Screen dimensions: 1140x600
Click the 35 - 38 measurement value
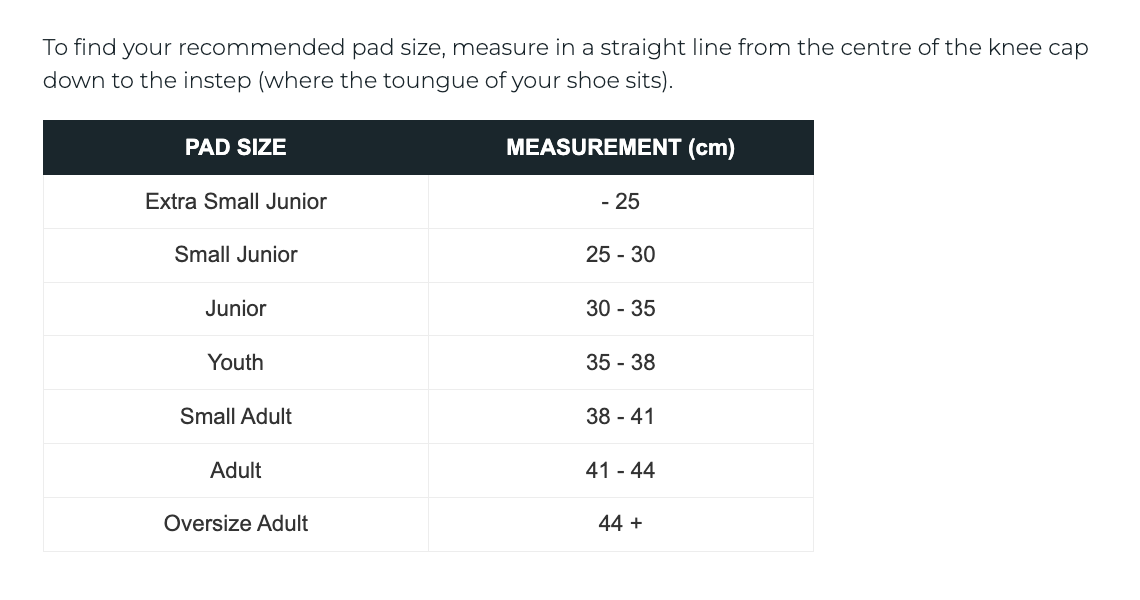tap(620, 363)
